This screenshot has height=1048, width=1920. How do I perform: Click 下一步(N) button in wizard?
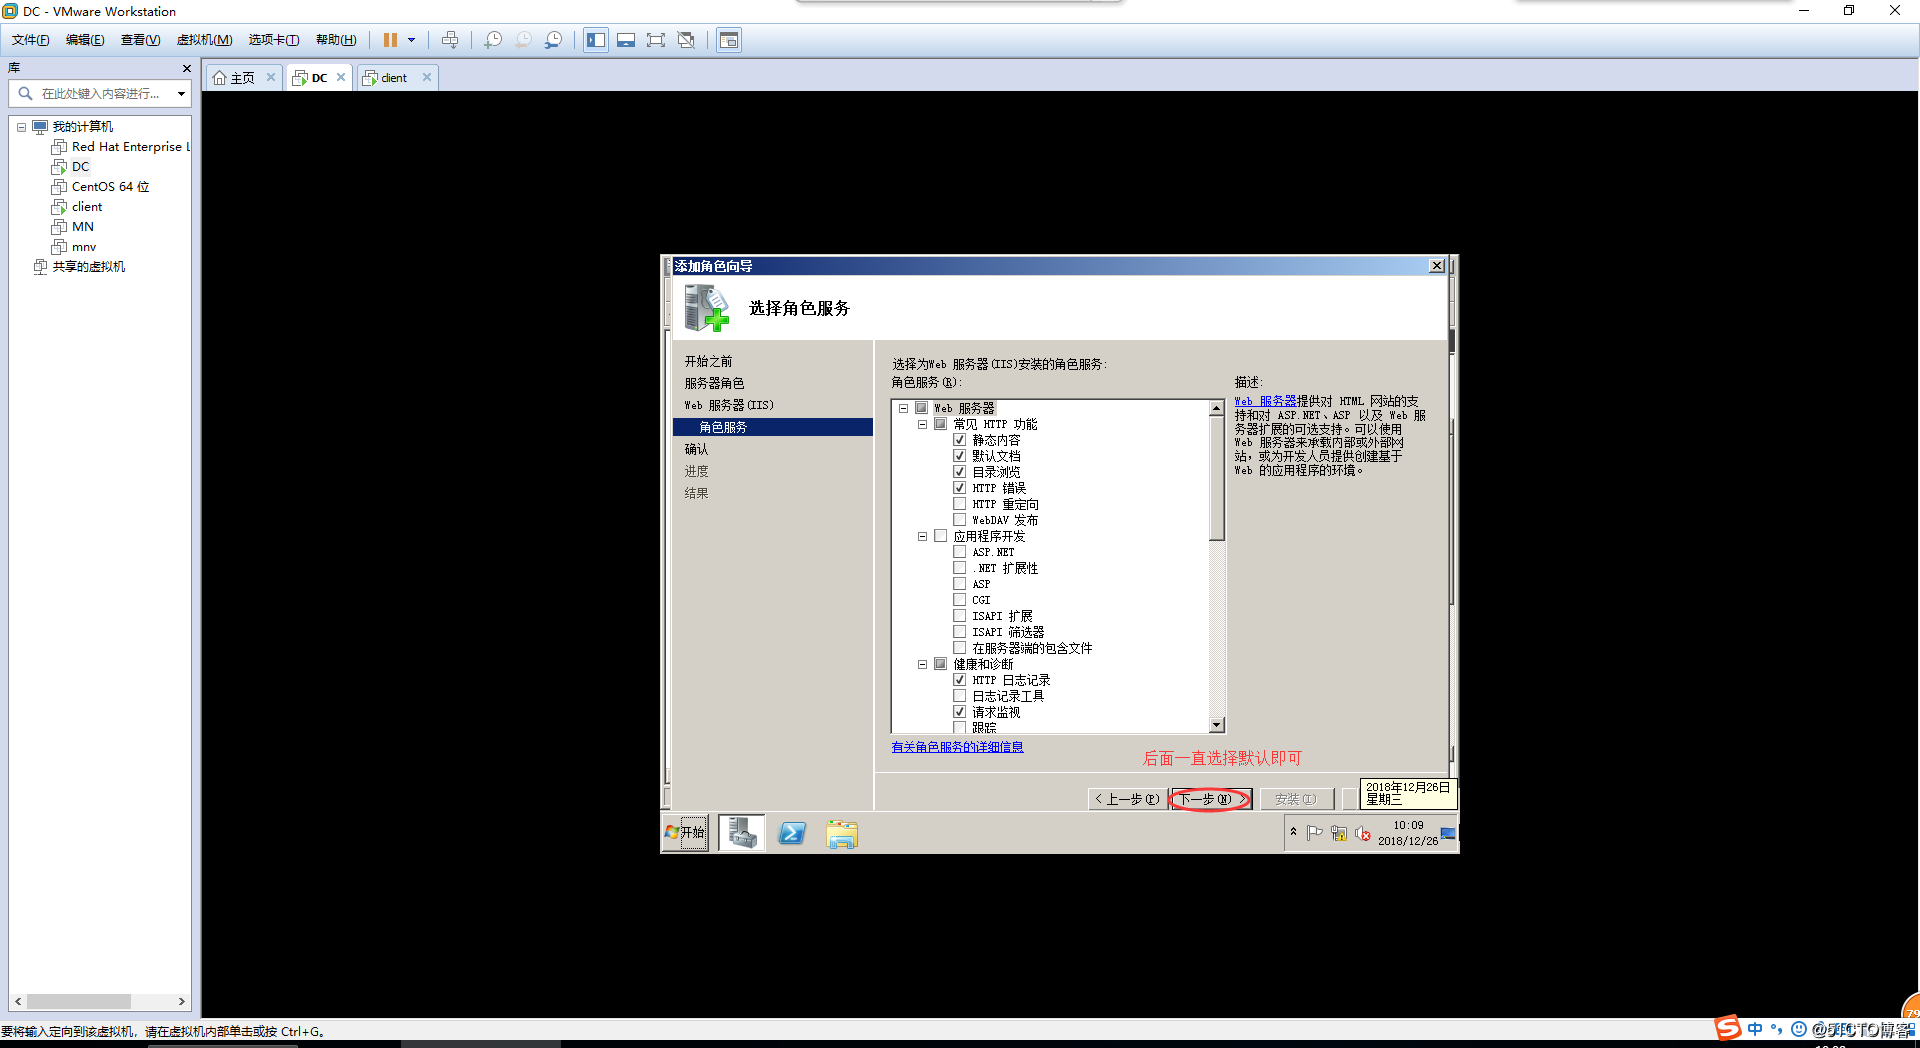pos(1210,799)
